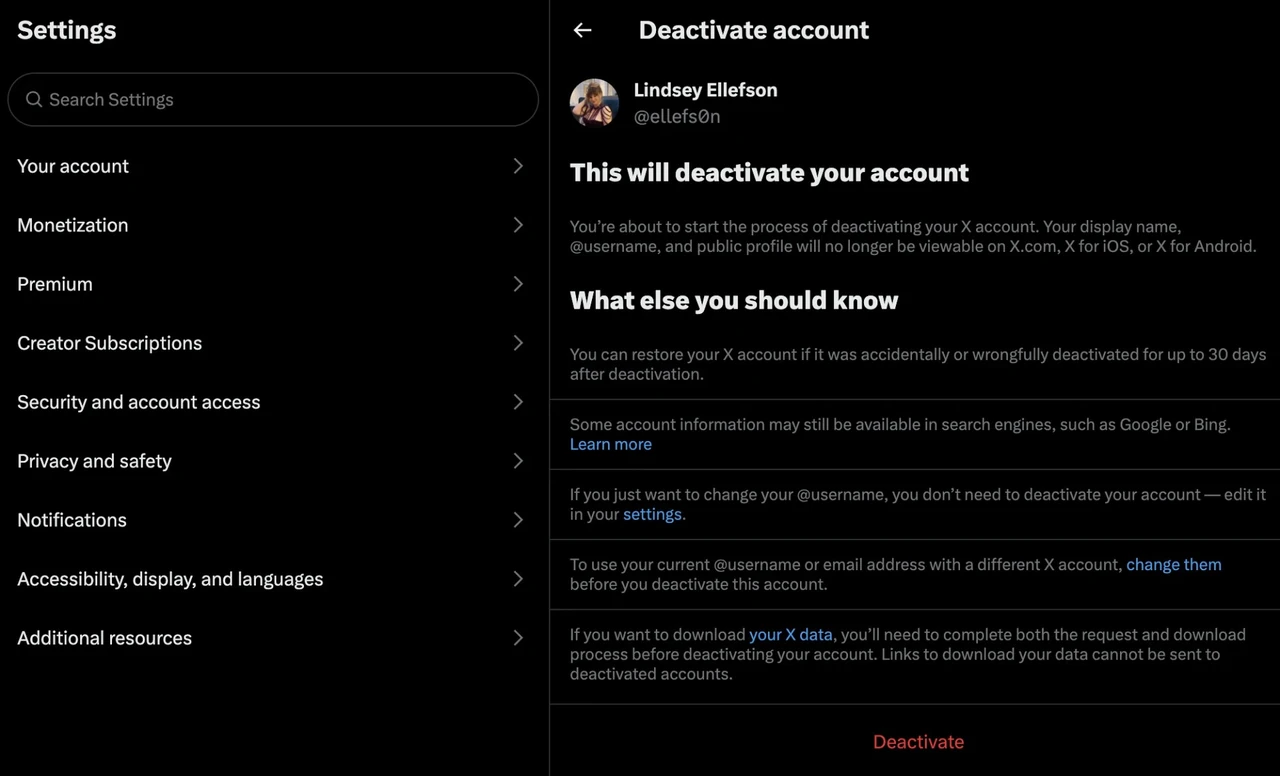The image size is (1280, 776).
Task: Expand the Notifications chevron
Action: [x=518, y=520]
